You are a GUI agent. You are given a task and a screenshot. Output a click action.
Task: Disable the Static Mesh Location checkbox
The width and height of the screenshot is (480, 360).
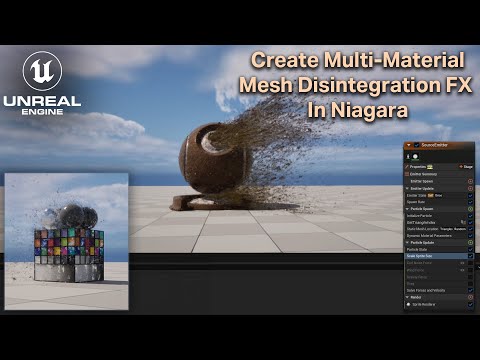(x=470, y=229)
